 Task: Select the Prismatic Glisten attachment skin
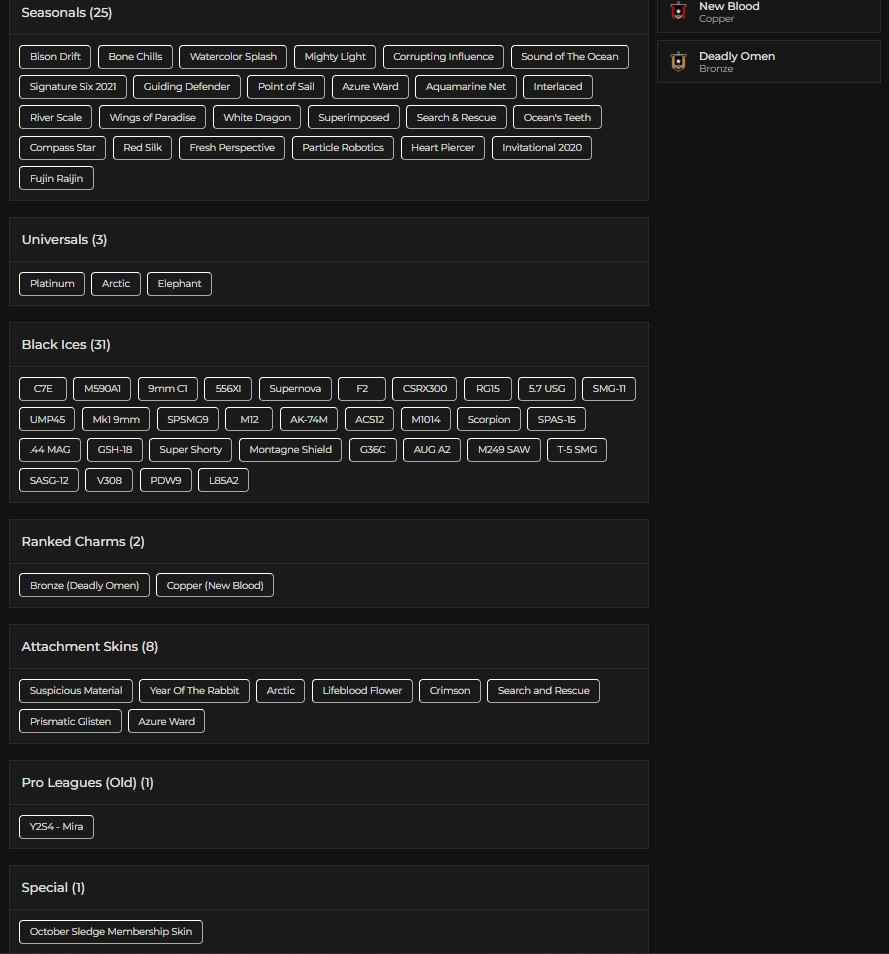(70, 721)
